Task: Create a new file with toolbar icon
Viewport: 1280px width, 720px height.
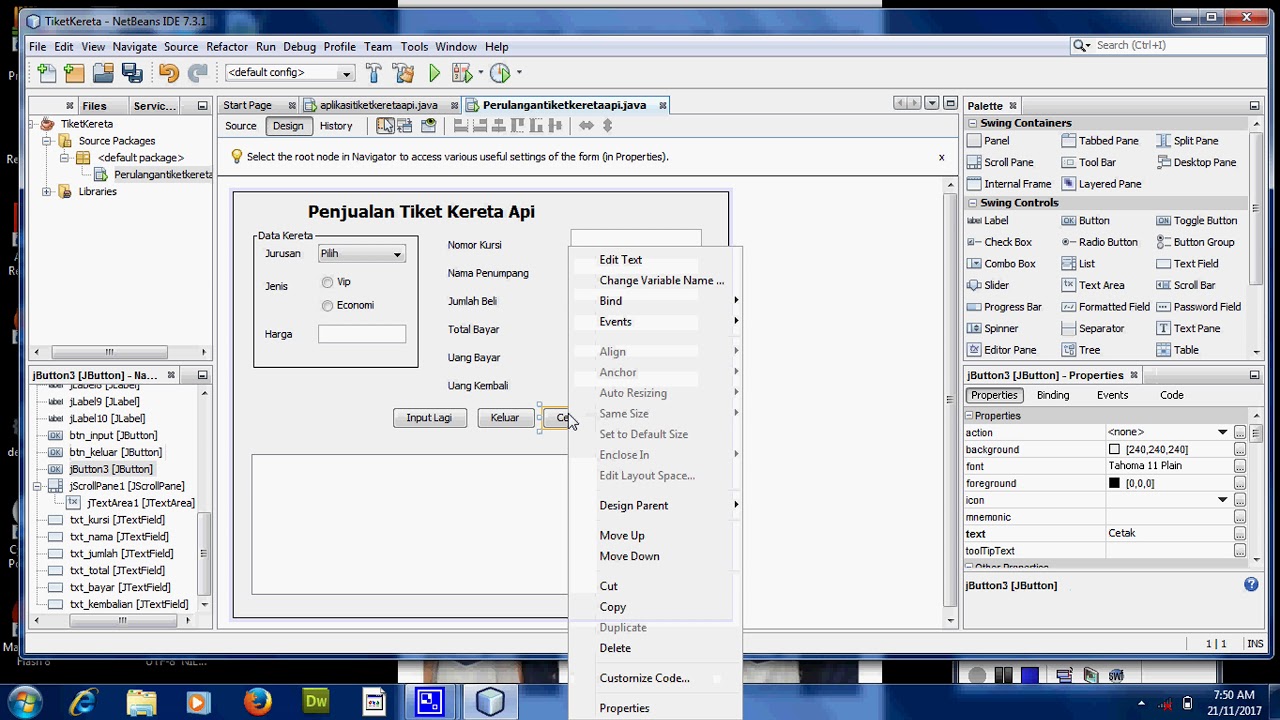Action: pyautogui.click(x=46, y=72)
